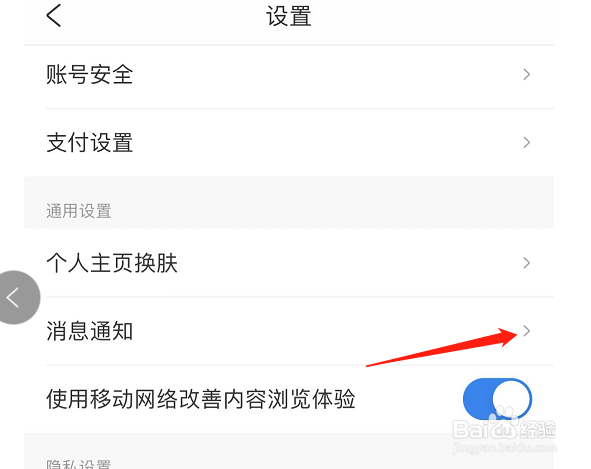Click the 设置 page title
Image resolution: width=591 pixels, height=469 pixels.
pyautogui.click(x=289, y=16)
